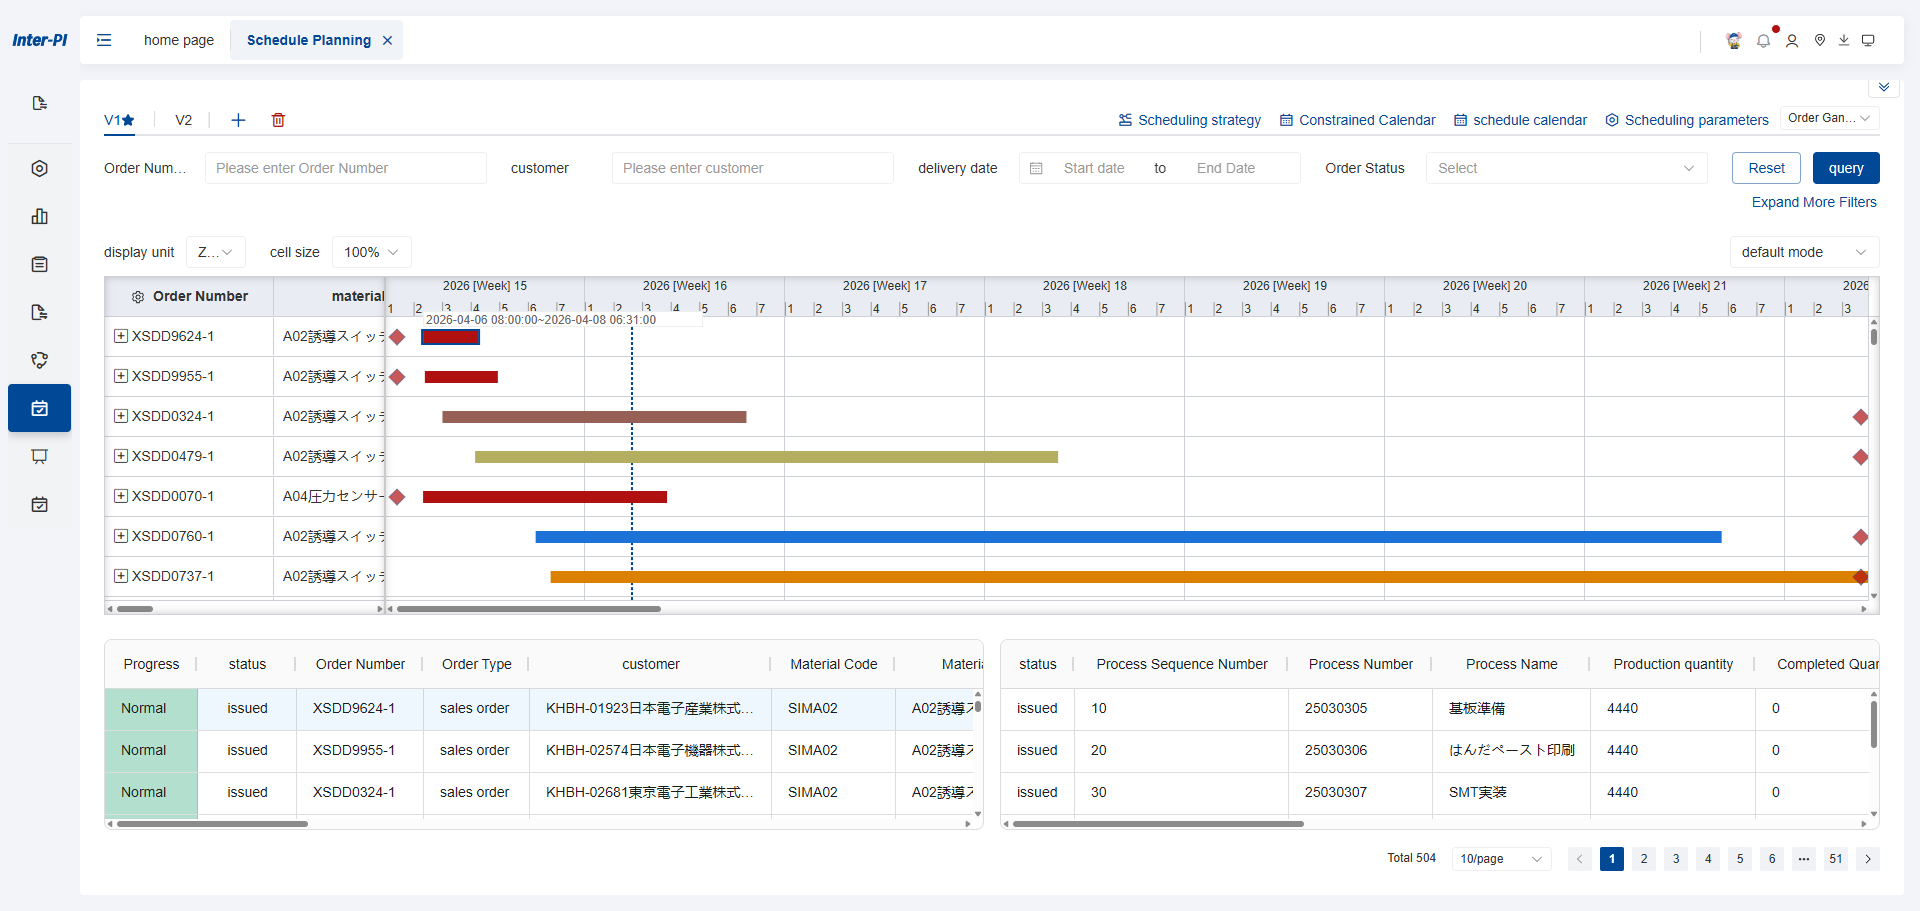Click the Gantt horizontal scrollbar
Screen dimensions: 1920x911
click(529, 608)
